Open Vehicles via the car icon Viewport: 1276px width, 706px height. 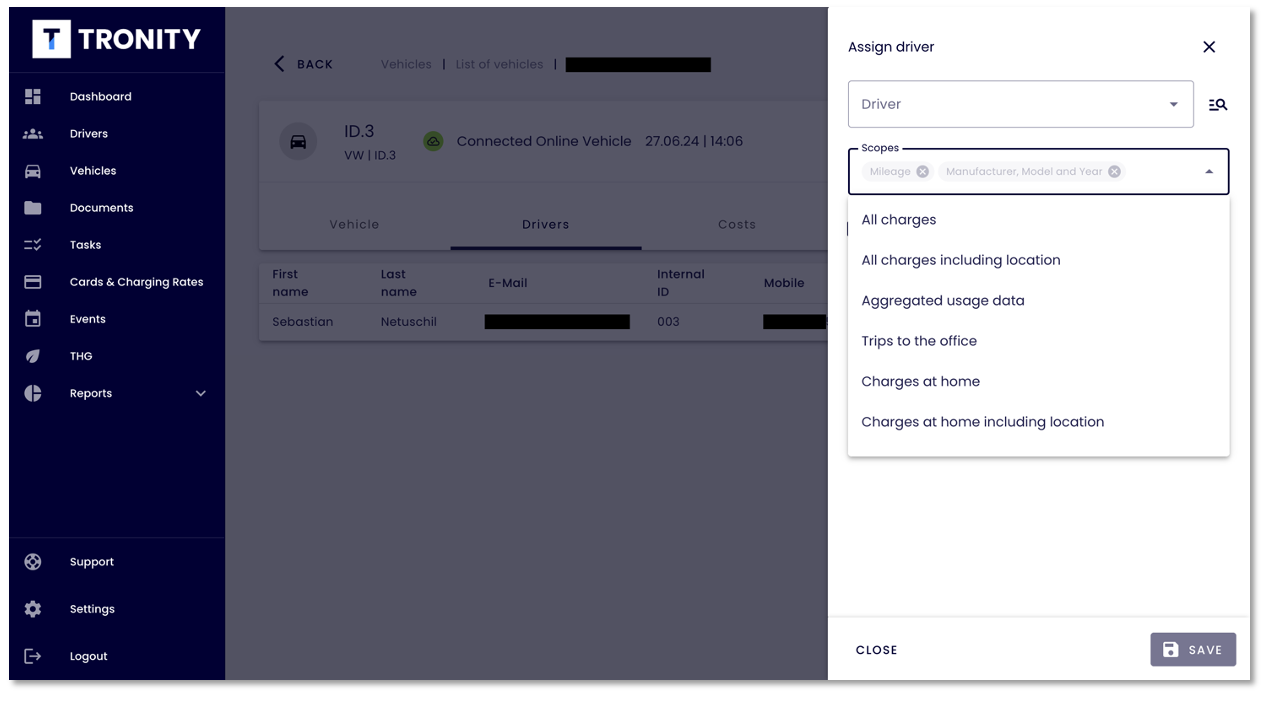(x=33, y=171)
